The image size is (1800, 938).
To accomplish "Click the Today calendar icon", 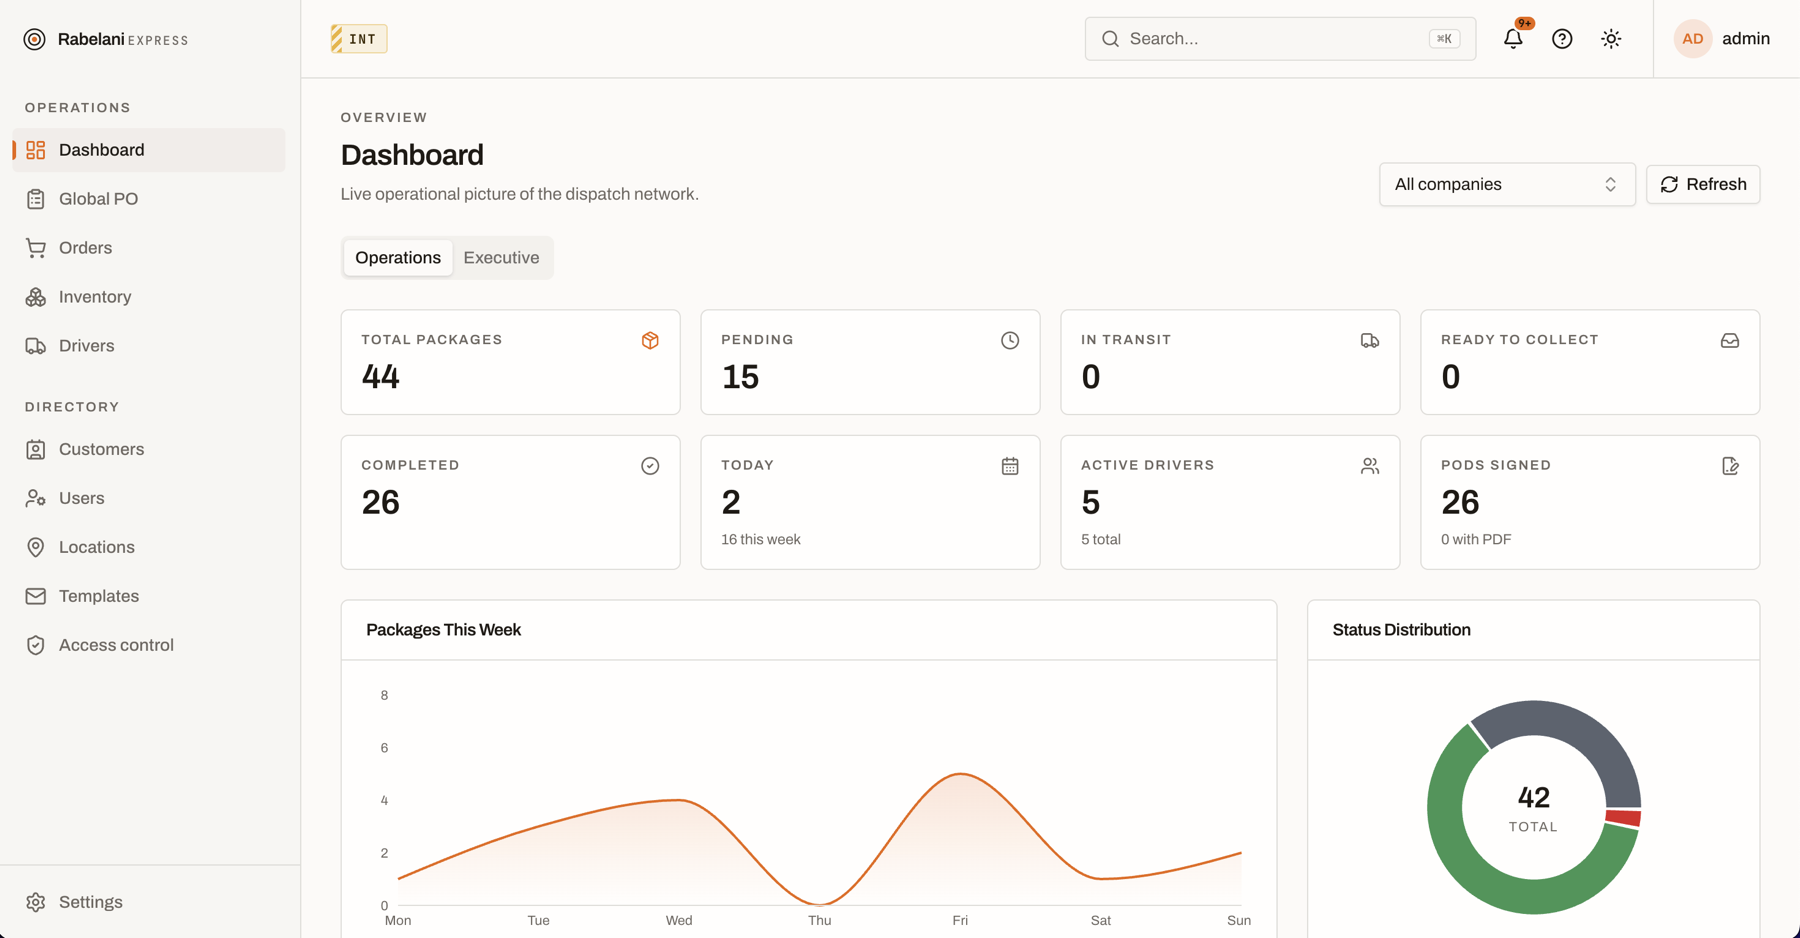I will click(x=1010, y=466).
